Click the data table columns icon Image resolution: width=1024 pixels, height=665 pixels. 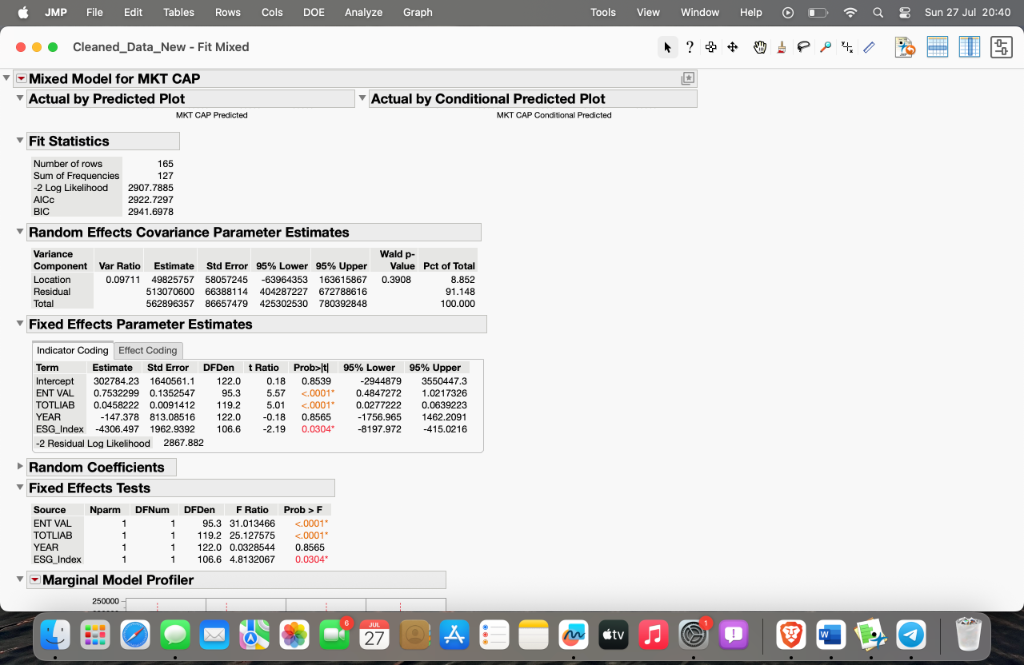click(x=969, y=47)
